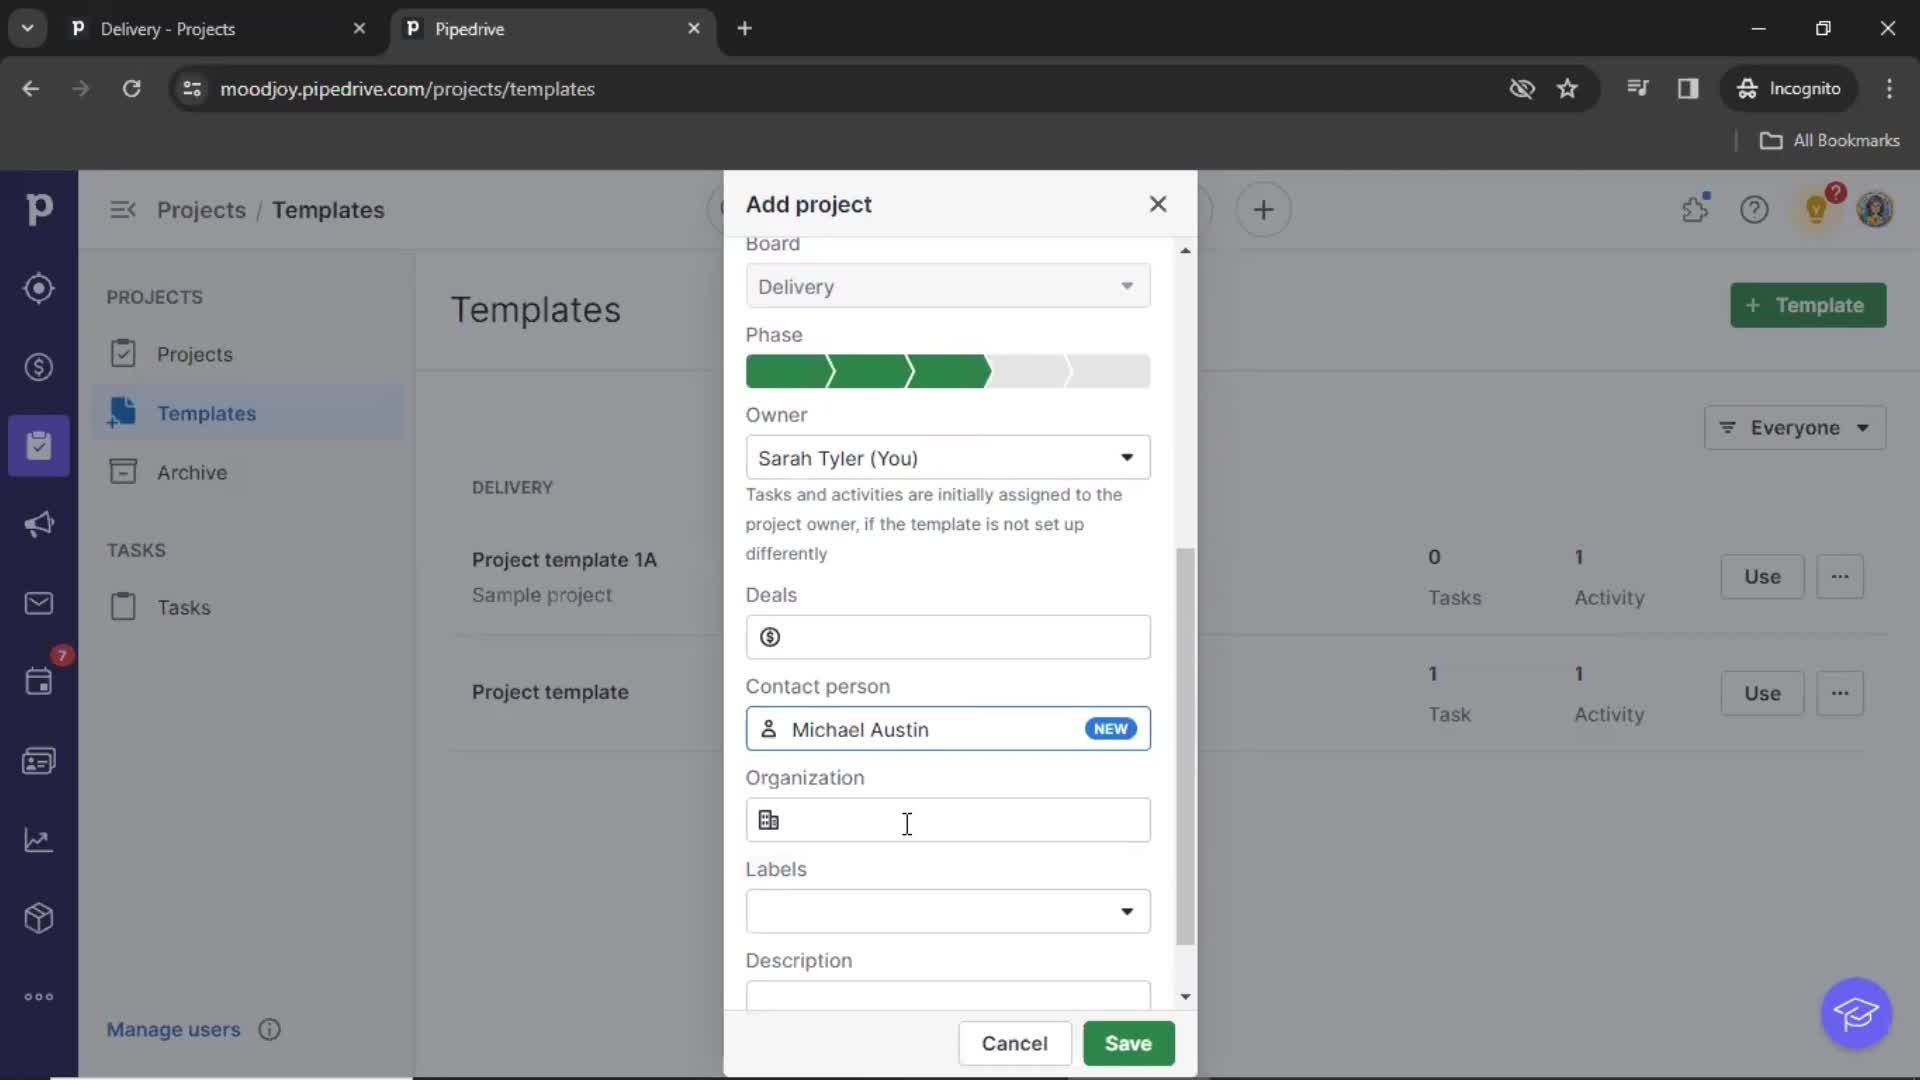Click the Templates tab label
The image size is (1920, 1080).
pyautogui.click(x=207, y=413)
